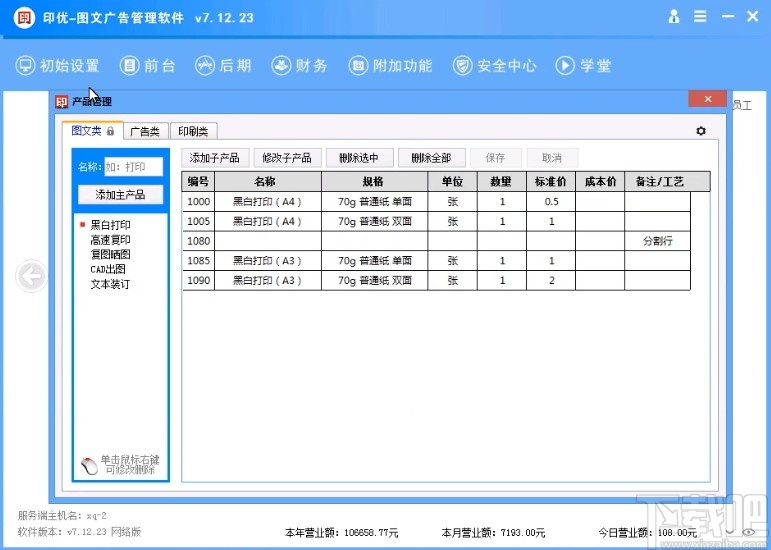Click the 编号 column header
Screen dimensions: 771x550
(198, 181)
